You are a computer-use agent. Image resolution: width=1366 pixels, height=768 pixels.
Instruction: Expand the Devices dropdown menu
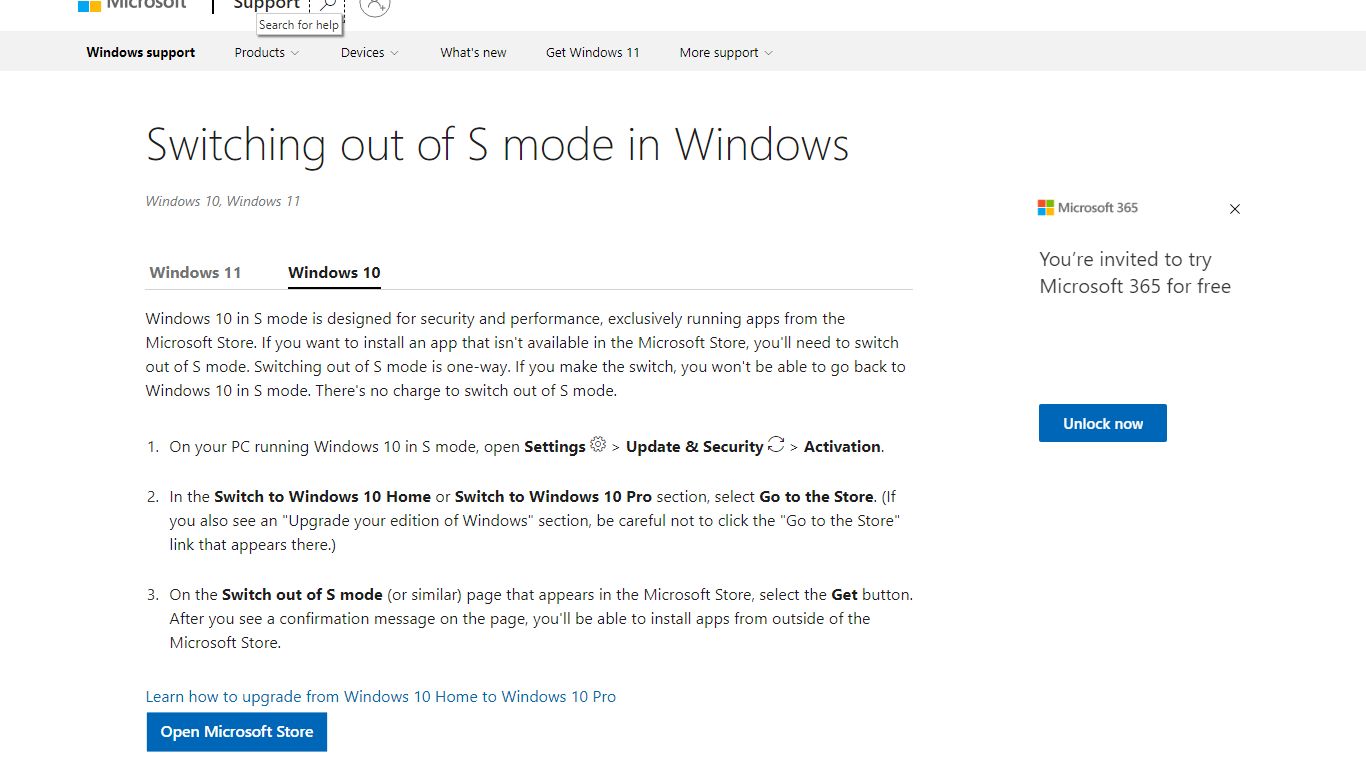pyautogui.click(x=370, y=53)
